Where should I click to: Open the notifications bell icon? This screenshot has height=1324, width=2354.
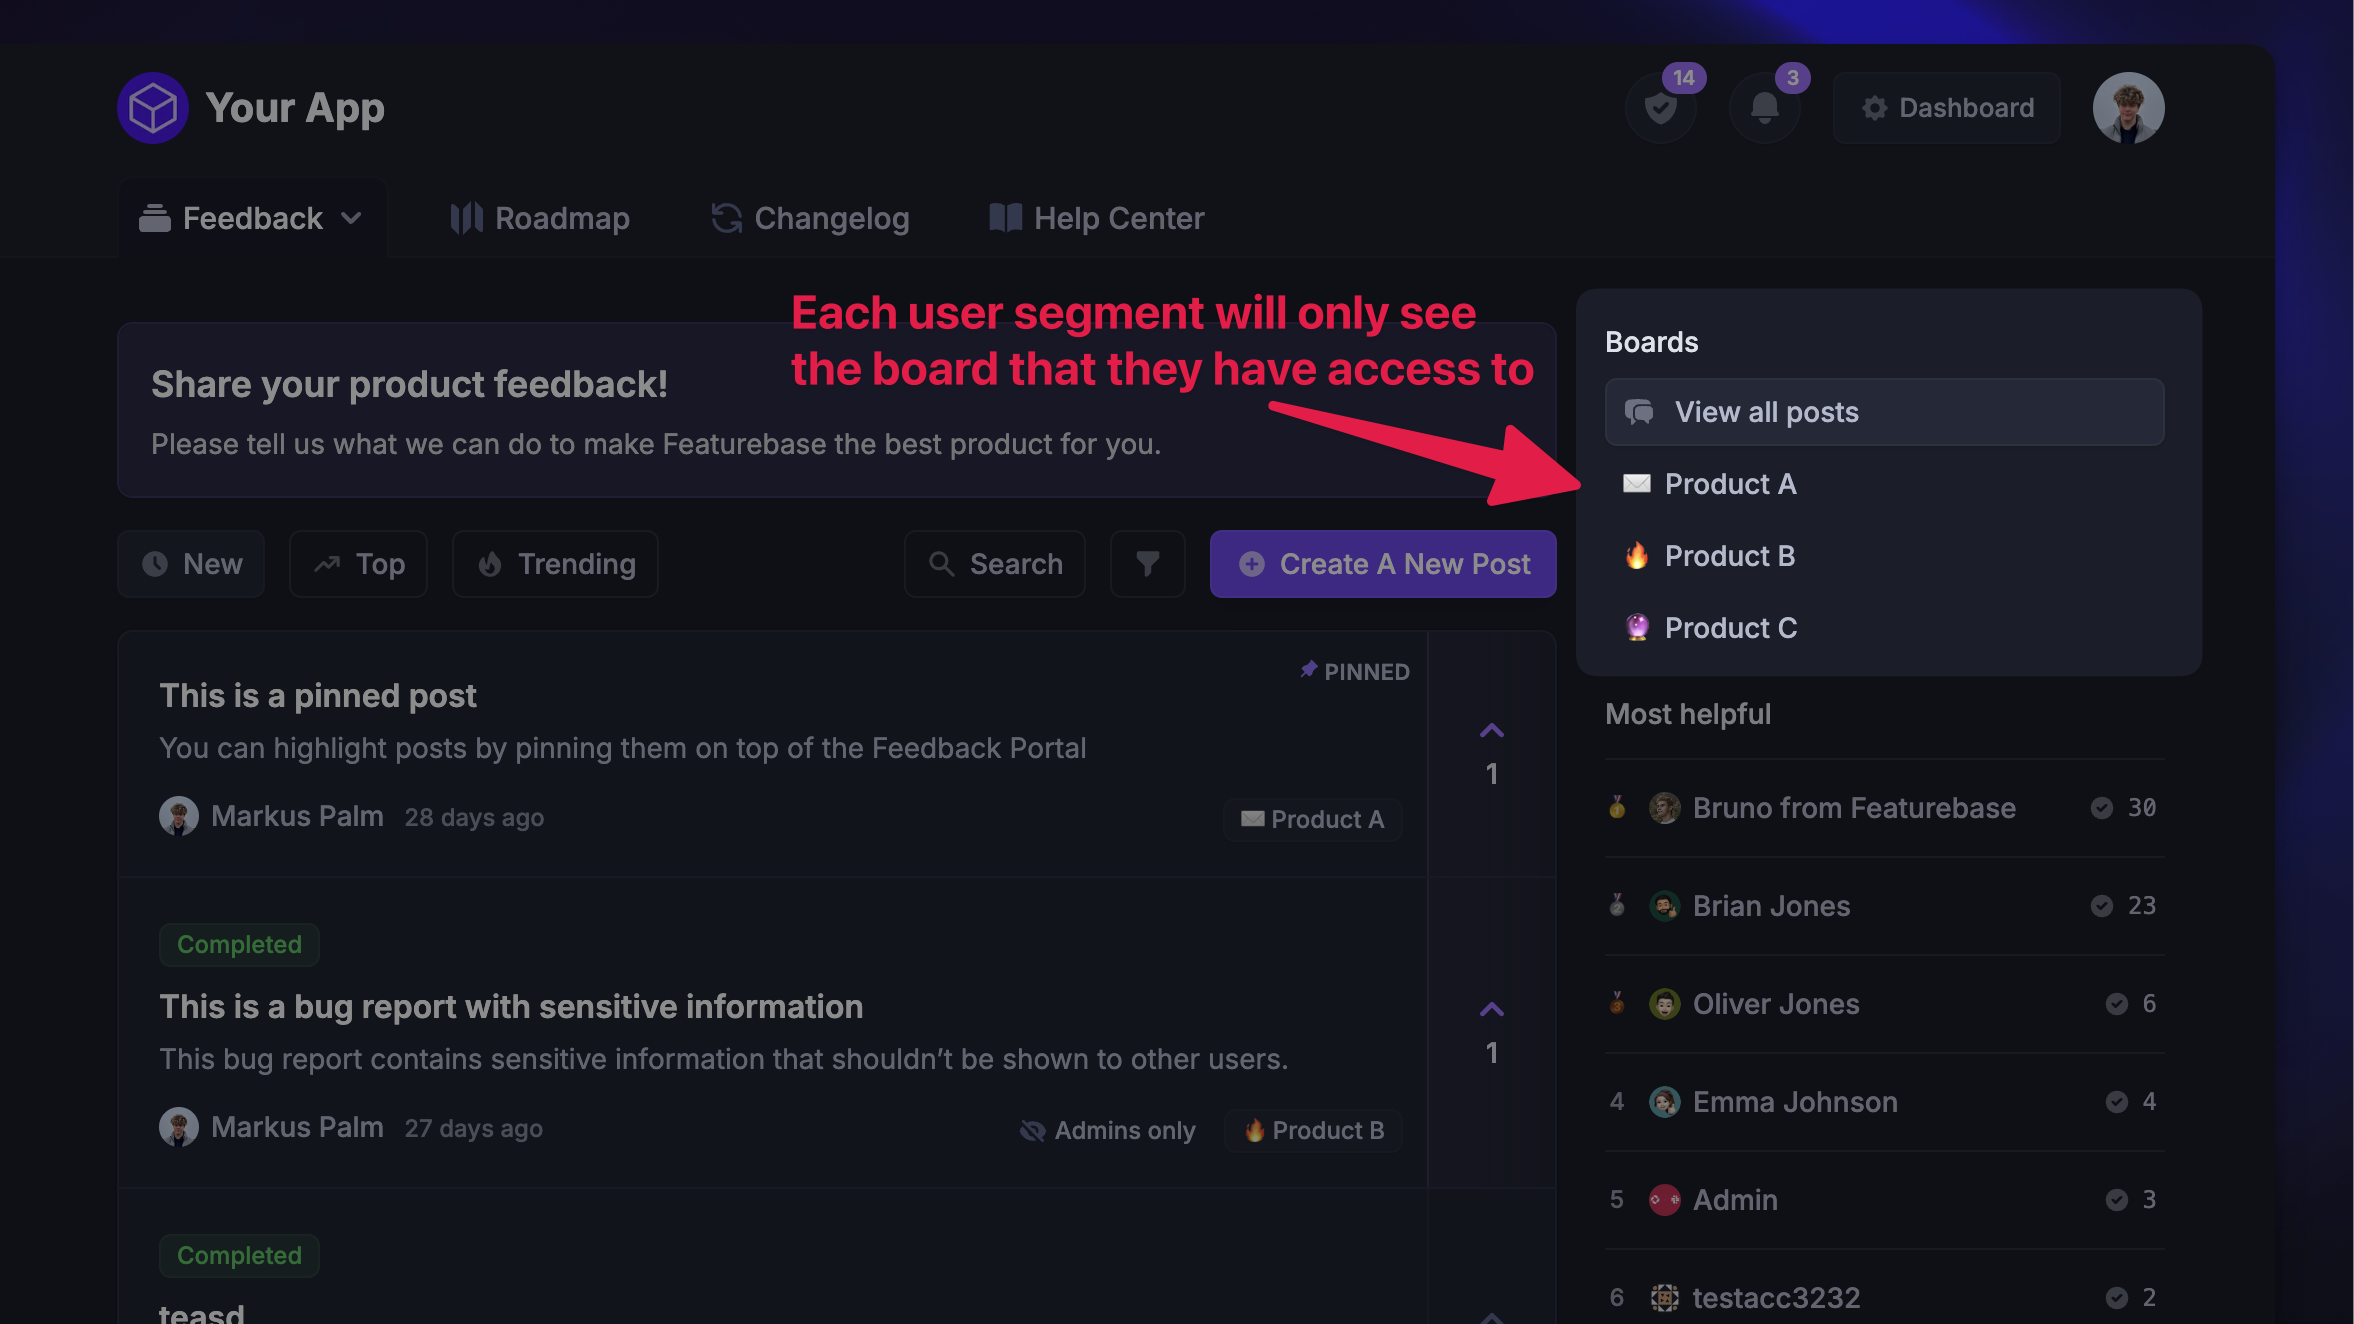pos(1765,108)
